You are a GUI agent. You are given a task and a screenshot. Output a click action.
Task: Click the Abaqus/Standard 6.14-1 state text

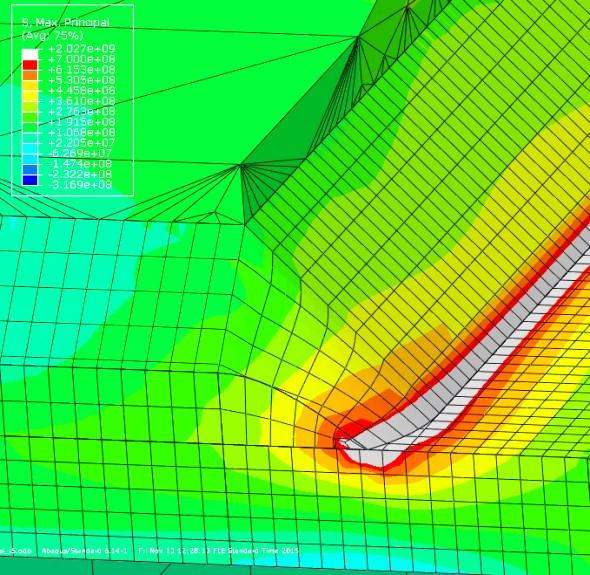click(x=84, y=551)
